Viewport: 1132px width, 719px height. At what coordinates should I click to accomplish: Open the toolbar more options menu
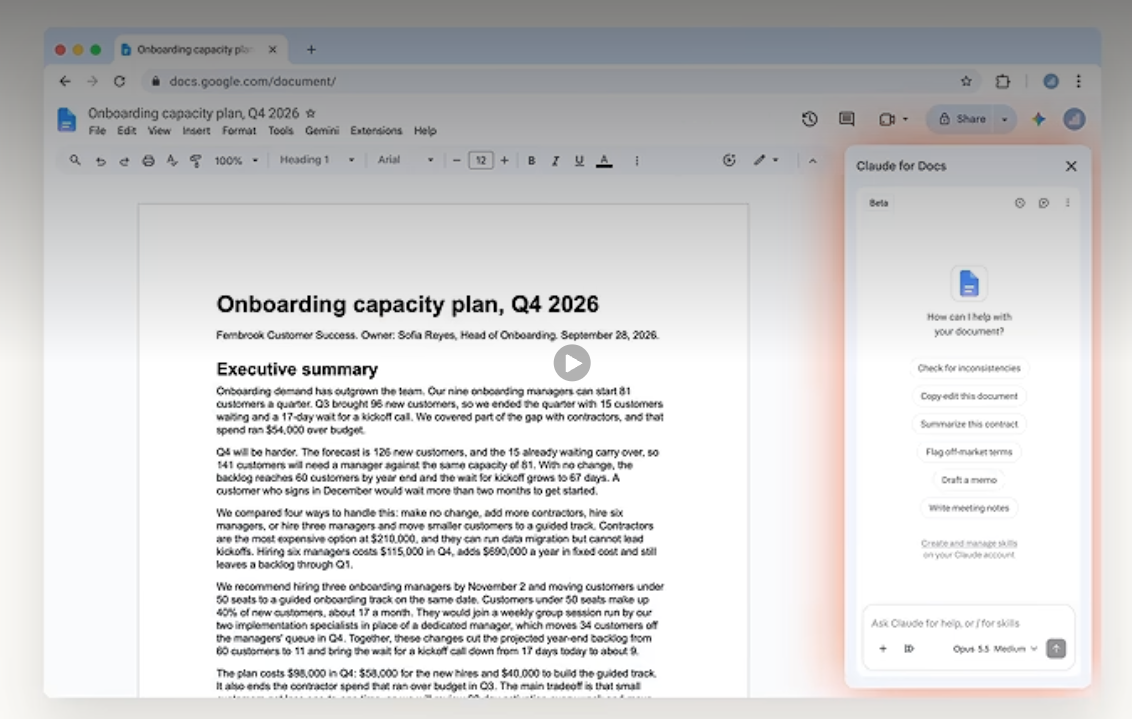click(637, 161)
